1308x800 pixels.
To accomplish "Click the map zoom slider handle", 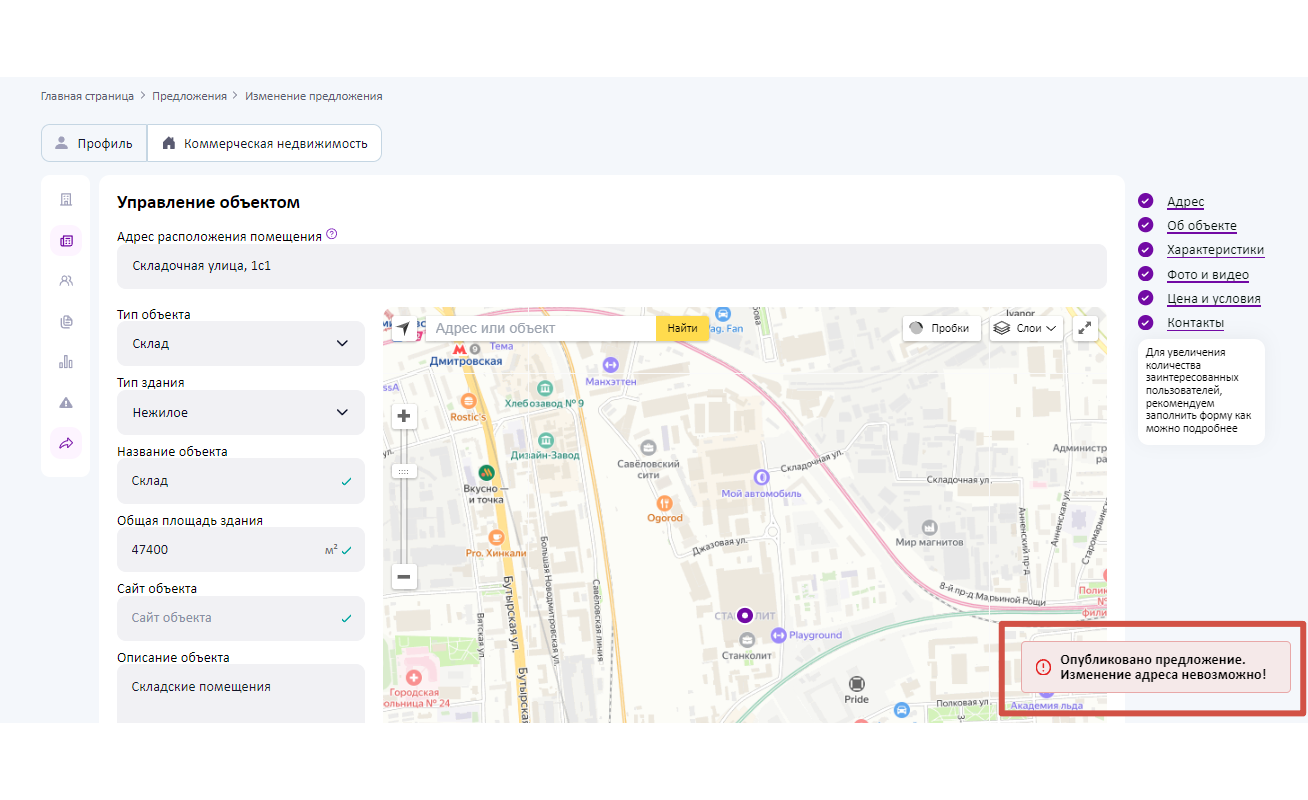I will (404, 471).
